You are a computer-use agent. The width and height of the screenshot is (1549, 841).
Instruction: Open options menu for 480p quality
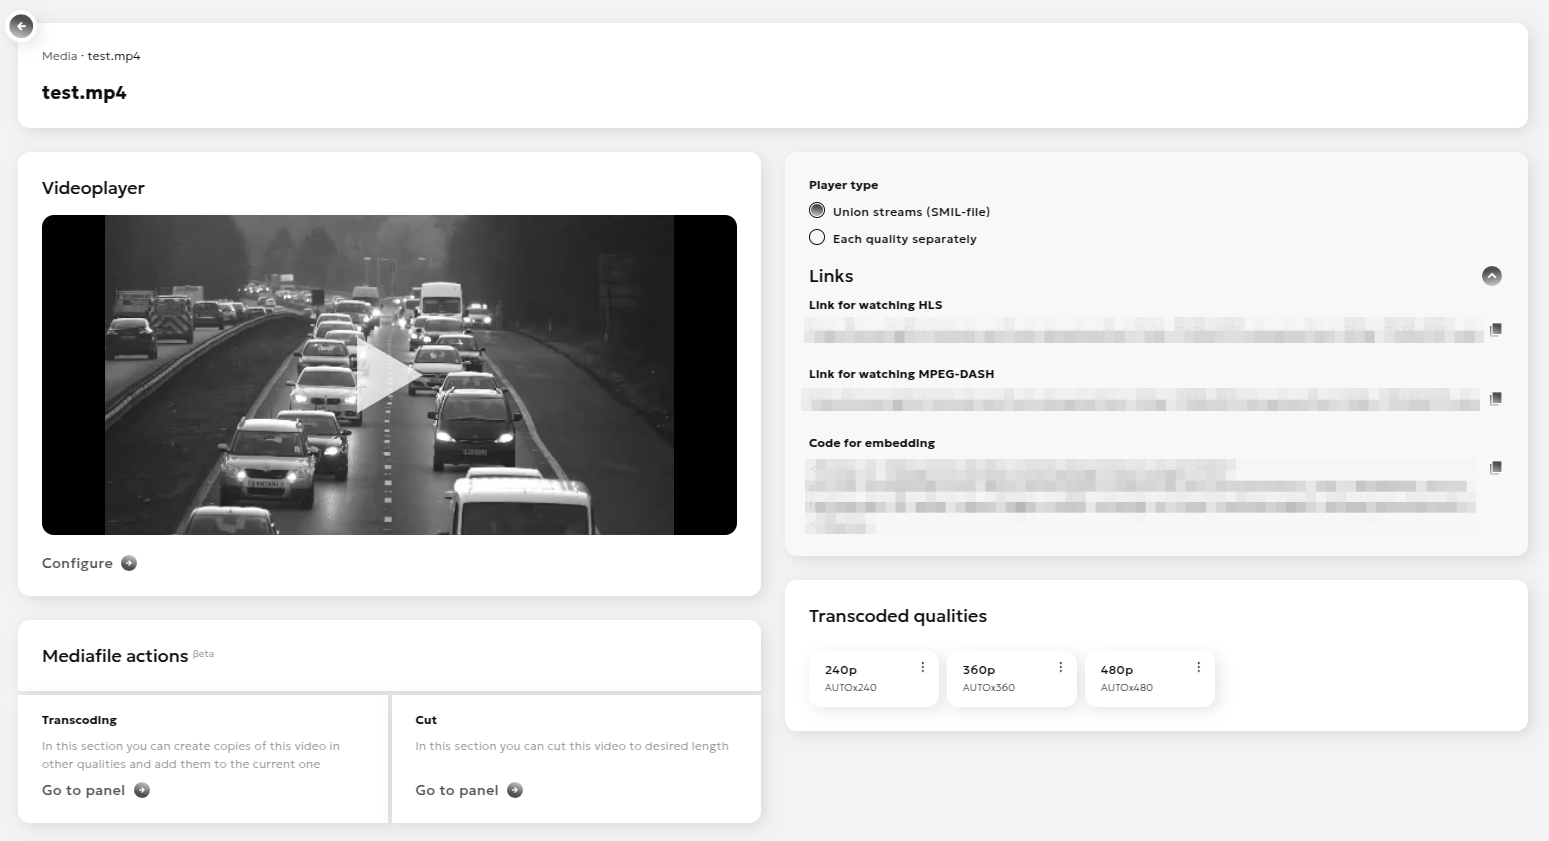[1198, 668]
